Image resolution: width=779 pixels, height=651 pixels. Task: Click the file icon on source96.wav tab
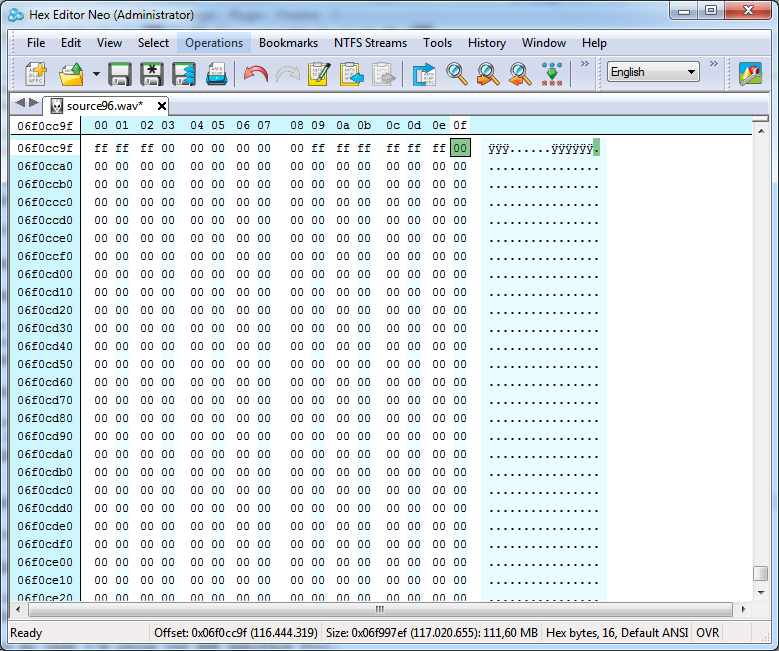point(57,106)
